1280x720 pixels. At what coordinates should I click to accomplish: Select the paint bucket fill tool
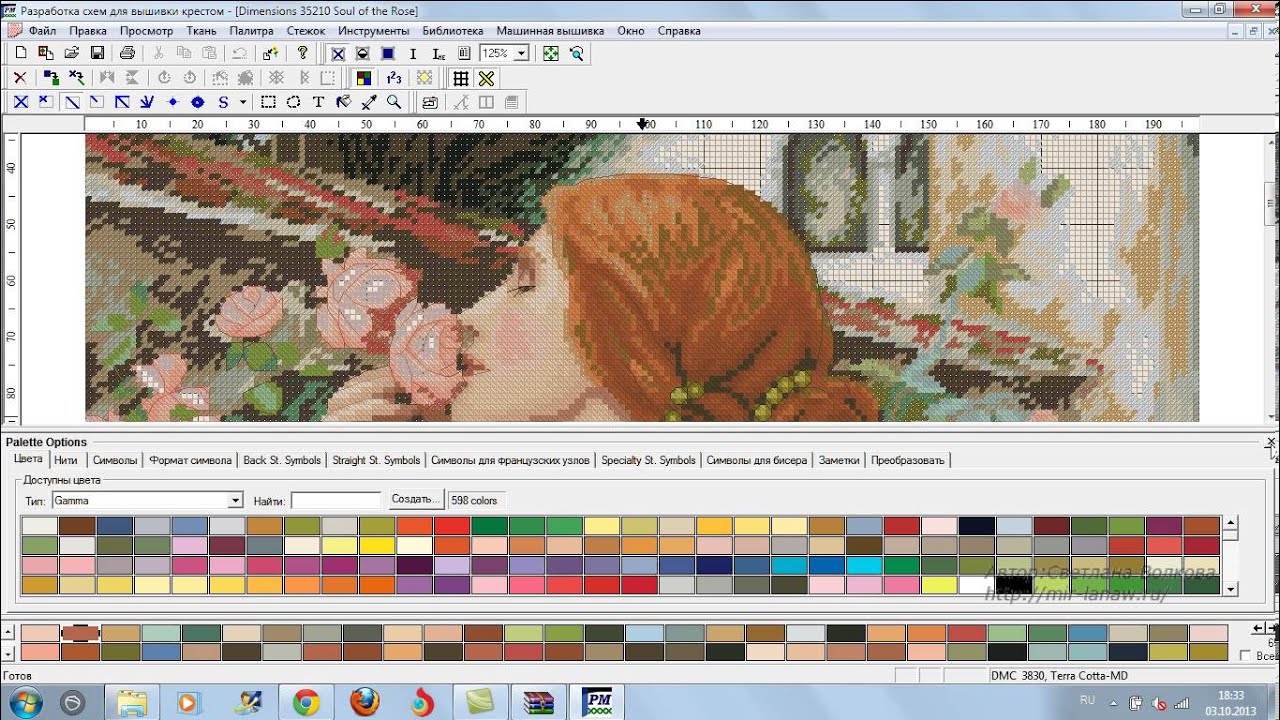tap(344, 102)
